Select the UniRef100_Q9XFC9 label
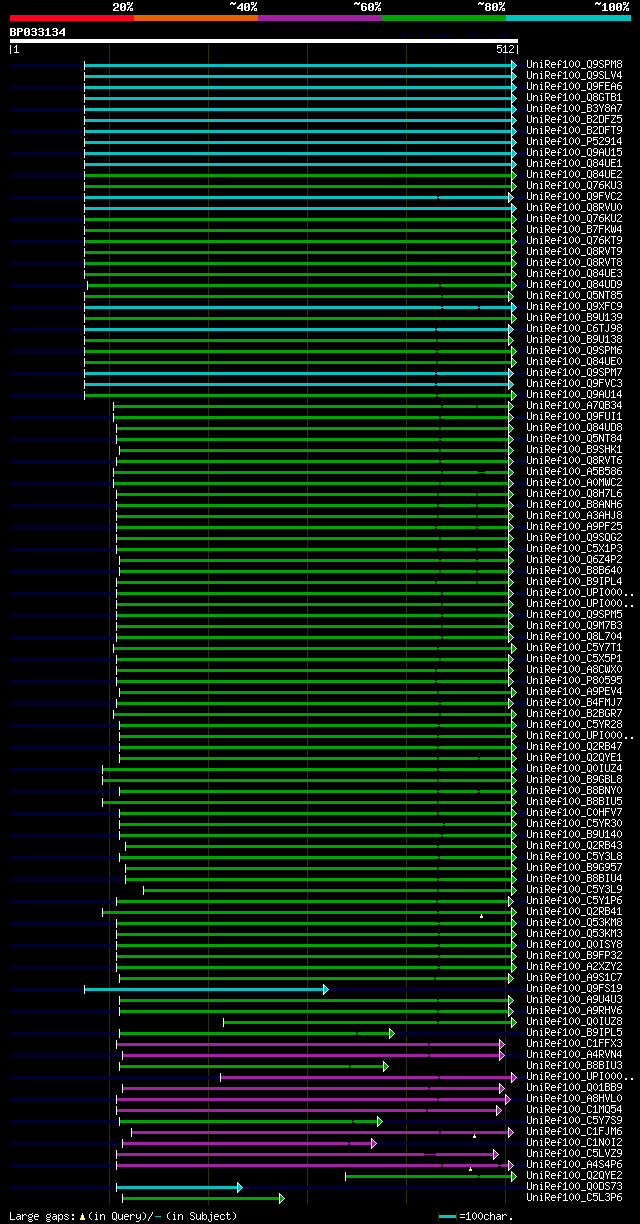Viewport: 640px width, 1224px height. click(574, 306)
